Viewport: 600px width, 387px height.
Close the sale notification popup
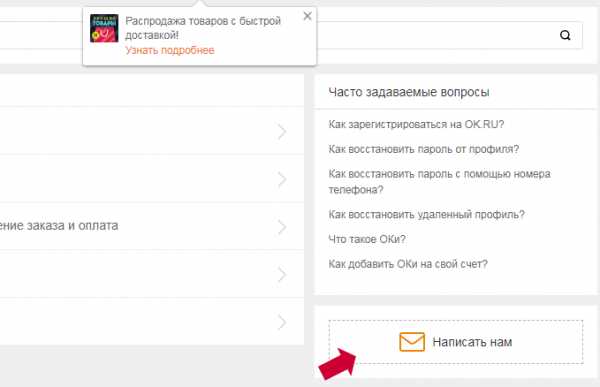[x=307, y=16]
